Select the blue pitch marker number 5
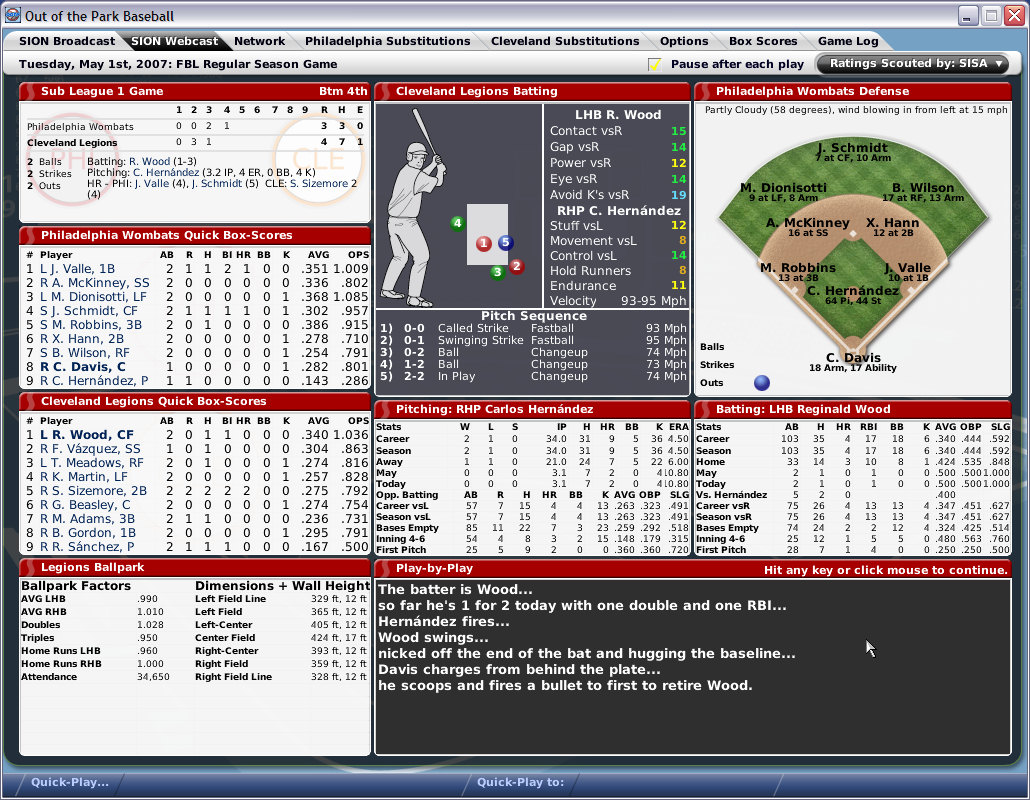This screenshot has width=1030, height=800. tap(505, 243)
